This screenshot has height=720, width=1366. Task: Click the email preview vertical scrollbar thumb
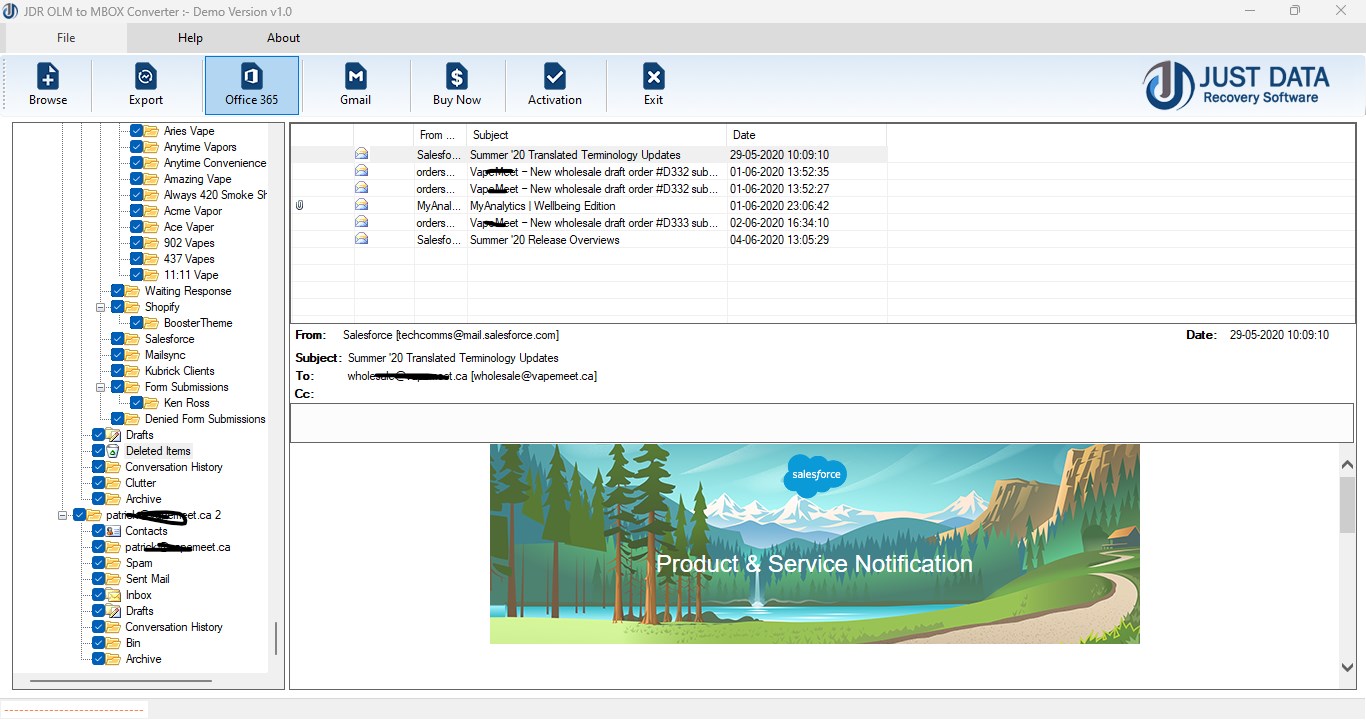(x=1347, y=505)
